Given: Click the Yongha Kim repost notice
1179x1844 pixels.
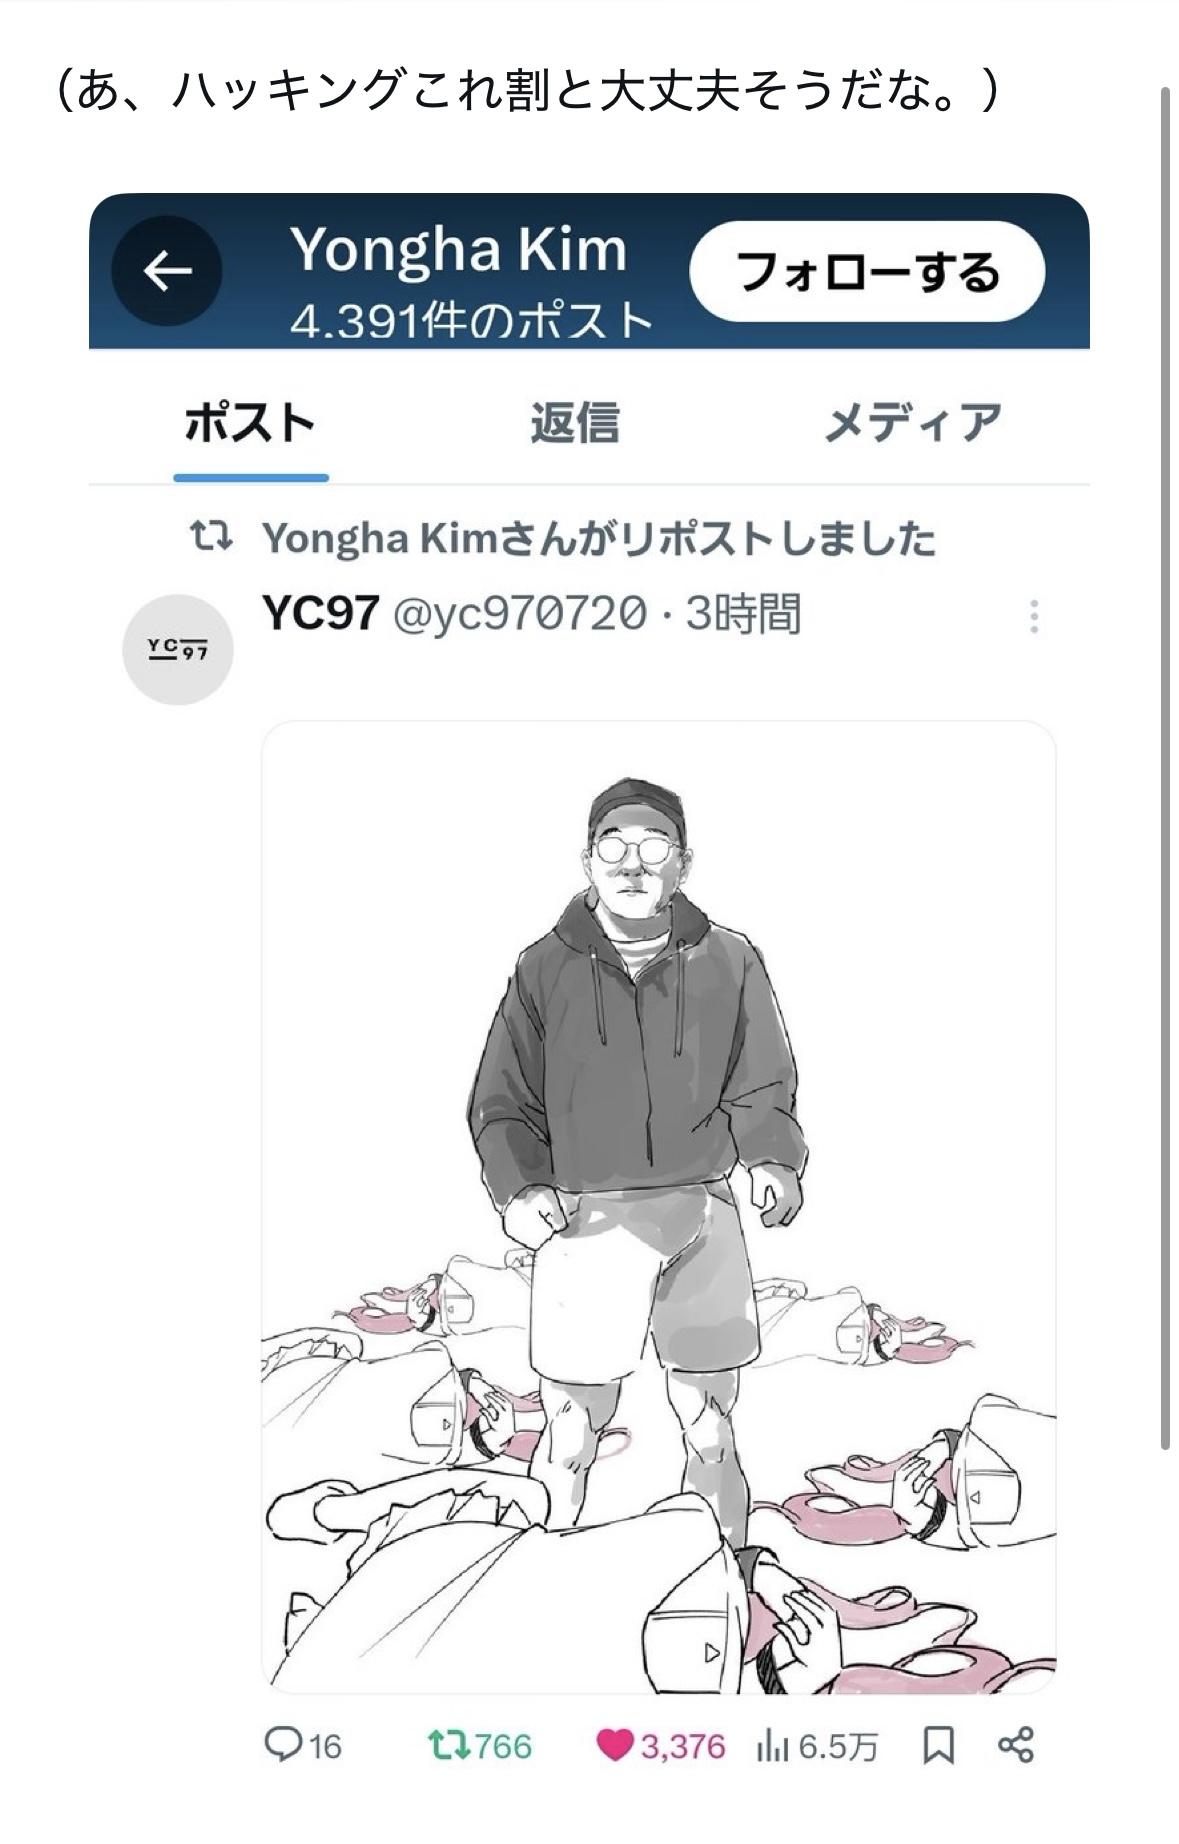Looking at the screenshot, I should (599, 539).
